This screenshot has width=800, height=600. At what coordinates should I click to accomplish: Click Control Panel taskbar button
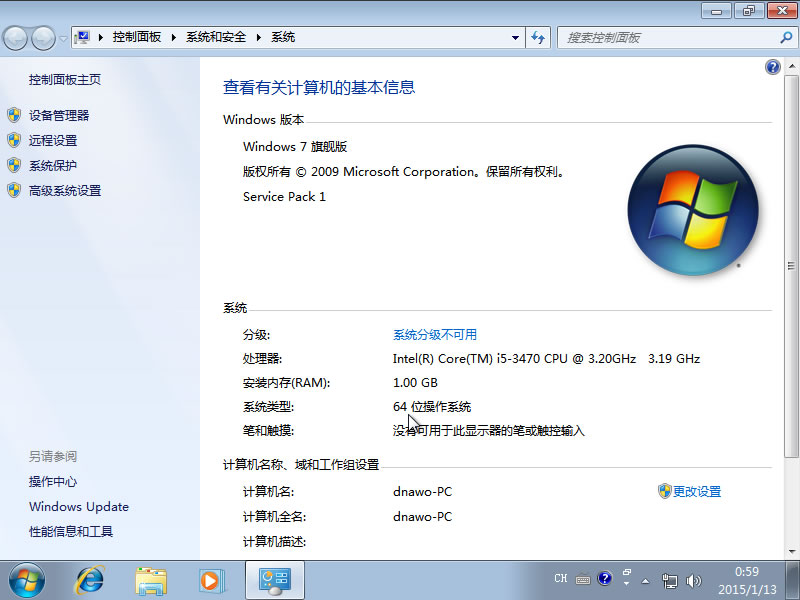(275, 580)
